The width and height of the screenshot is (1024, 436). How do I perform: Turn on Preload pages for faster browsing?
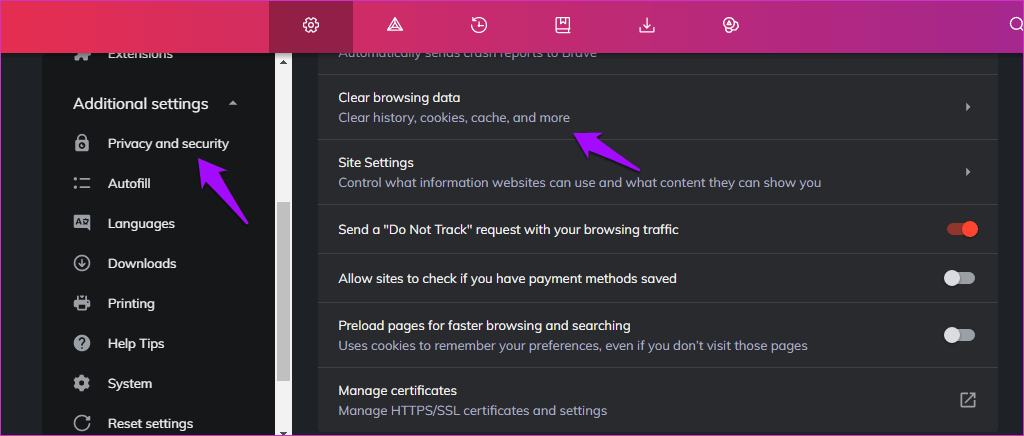pos(959,335)
